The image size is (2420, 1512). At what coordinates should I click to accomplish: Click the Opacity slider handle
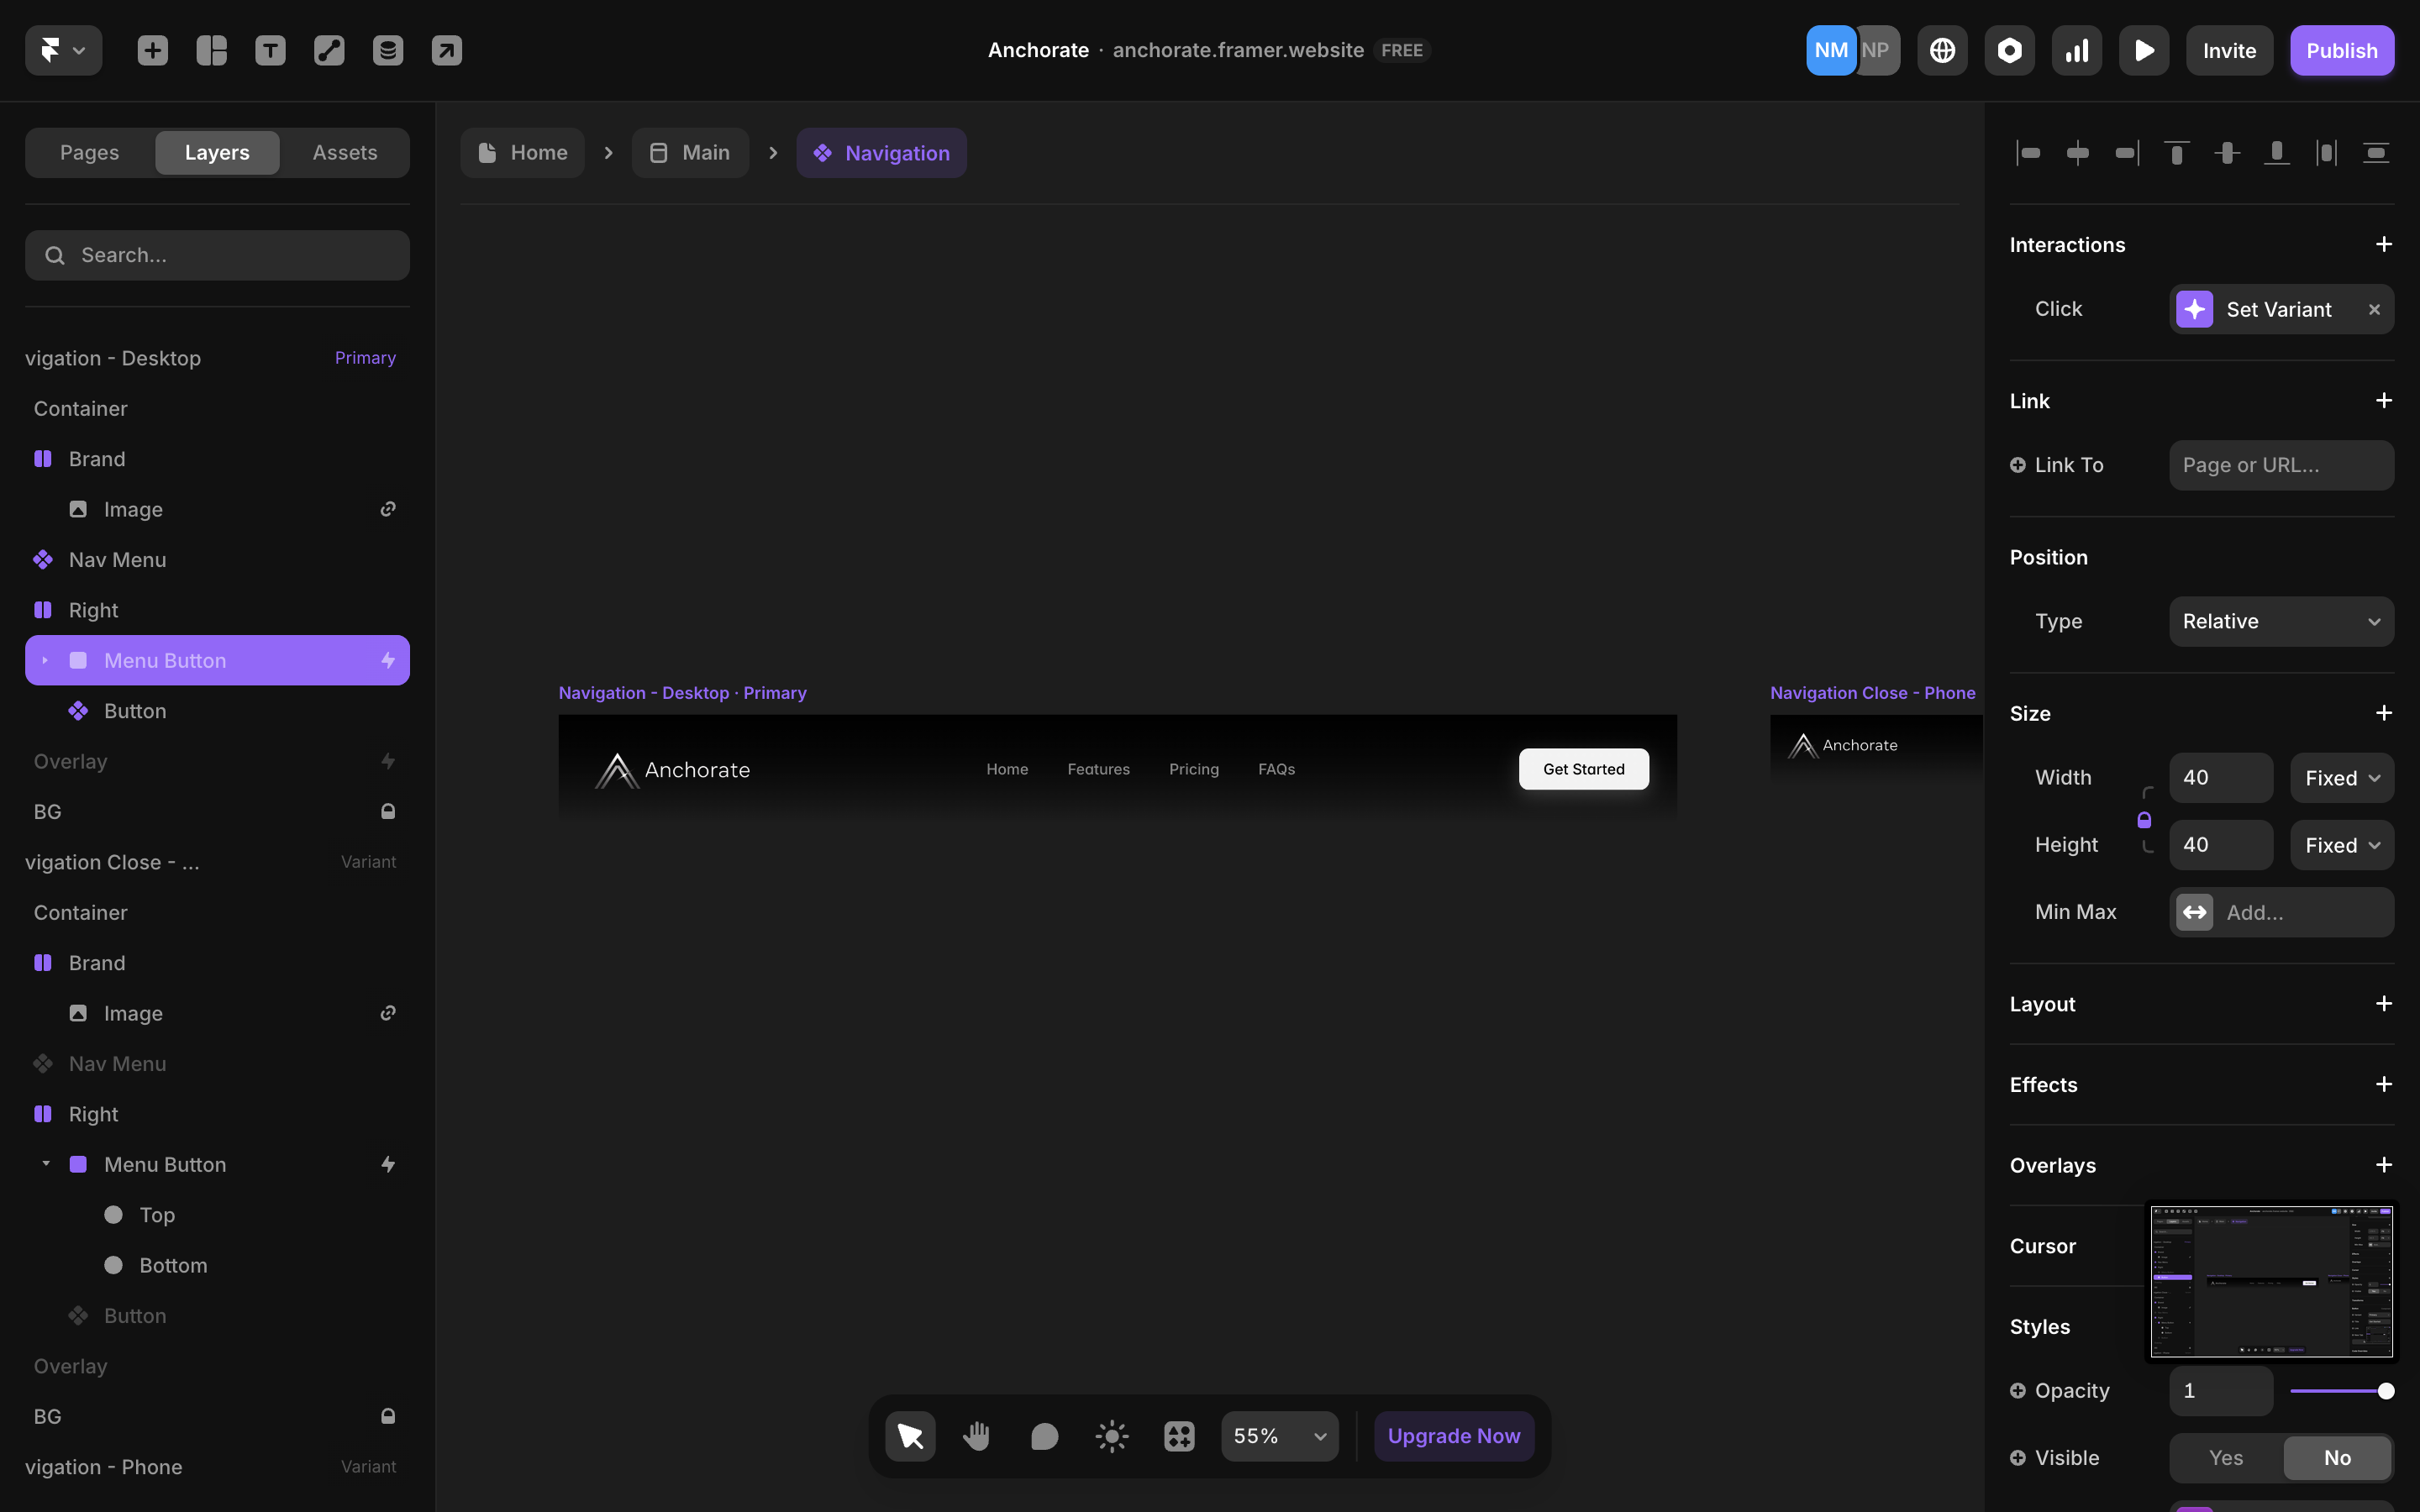[x=2386, y=1391]
